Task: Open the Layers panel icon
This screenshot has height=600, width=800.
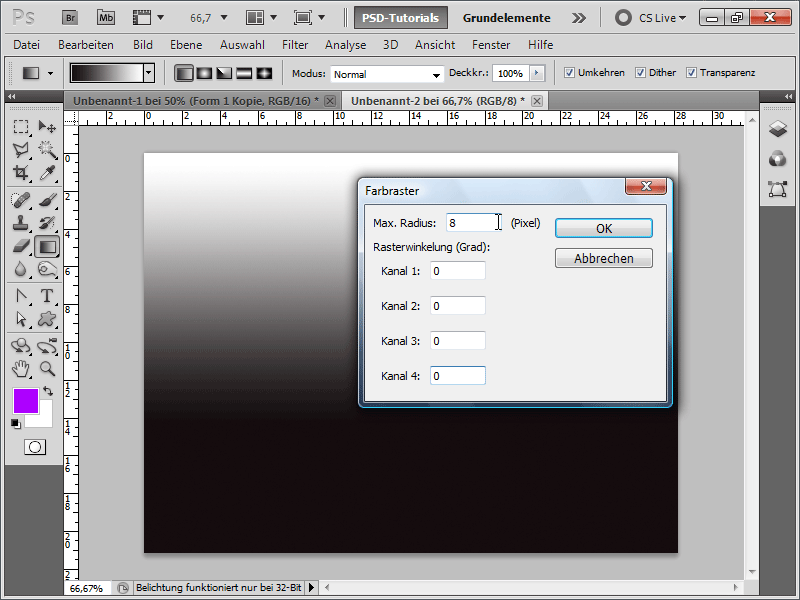Action: (x=778, y=129)
